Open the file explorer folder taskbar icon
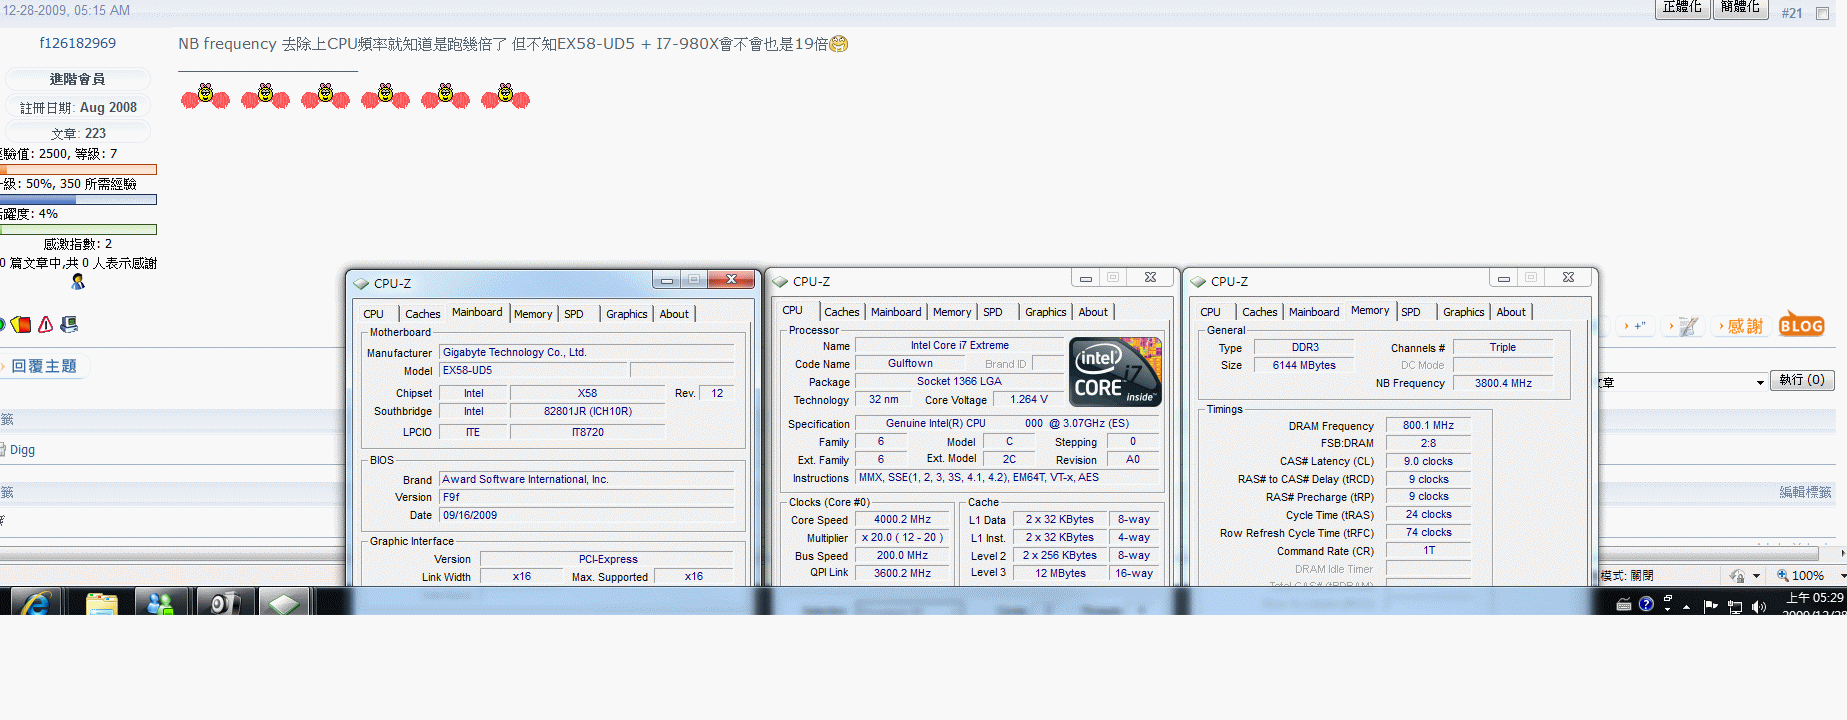The height and width of the screenshot is (720, 1847). [x=102, y=602]
